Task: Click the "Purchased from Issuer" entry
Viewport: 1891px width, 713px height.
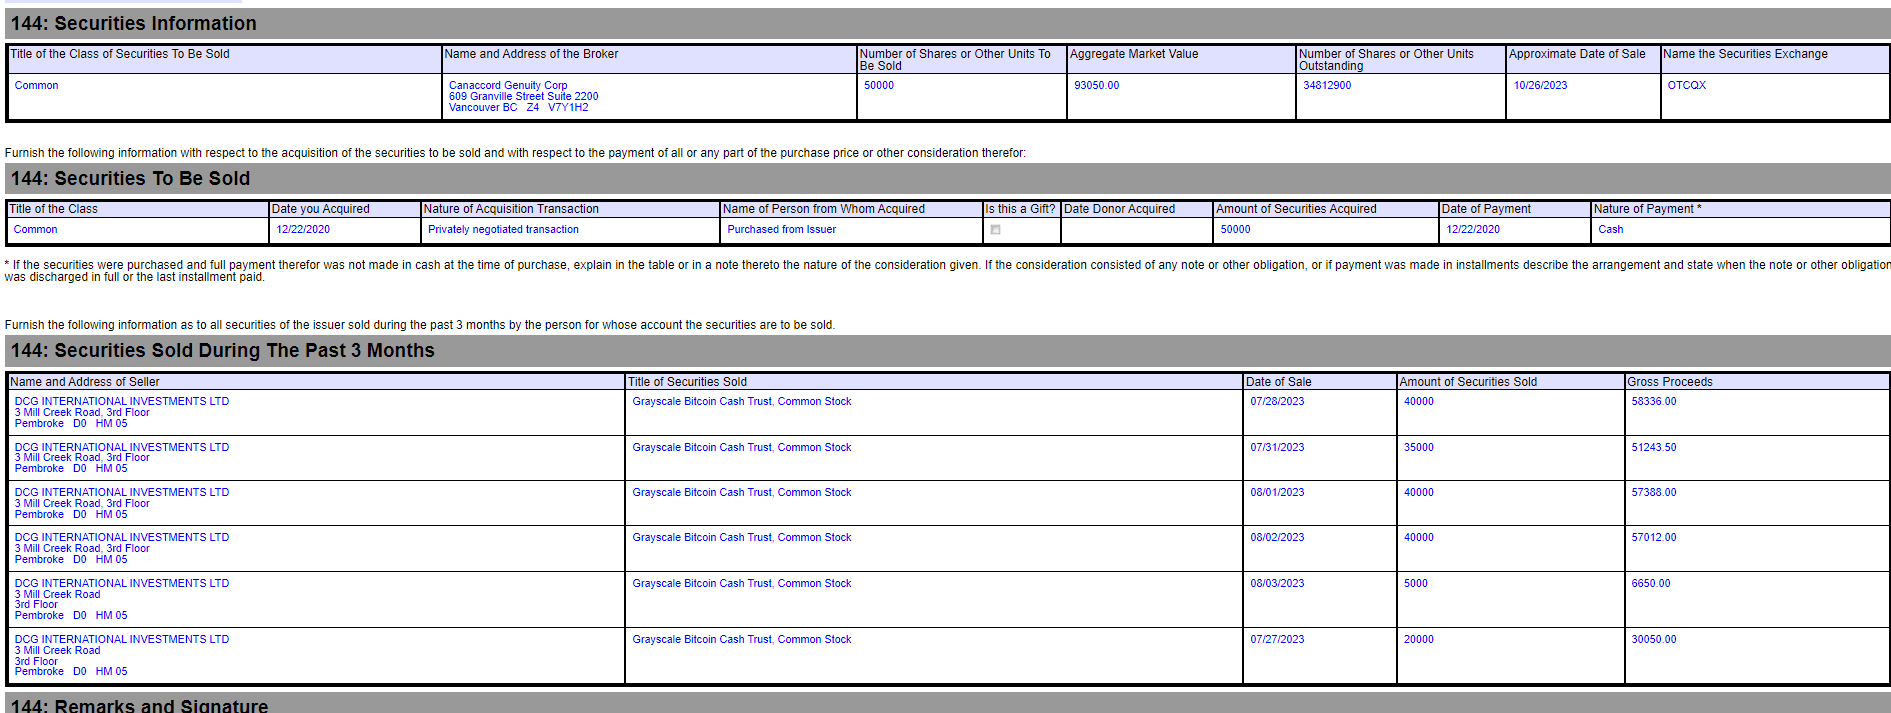Action: 781,230
